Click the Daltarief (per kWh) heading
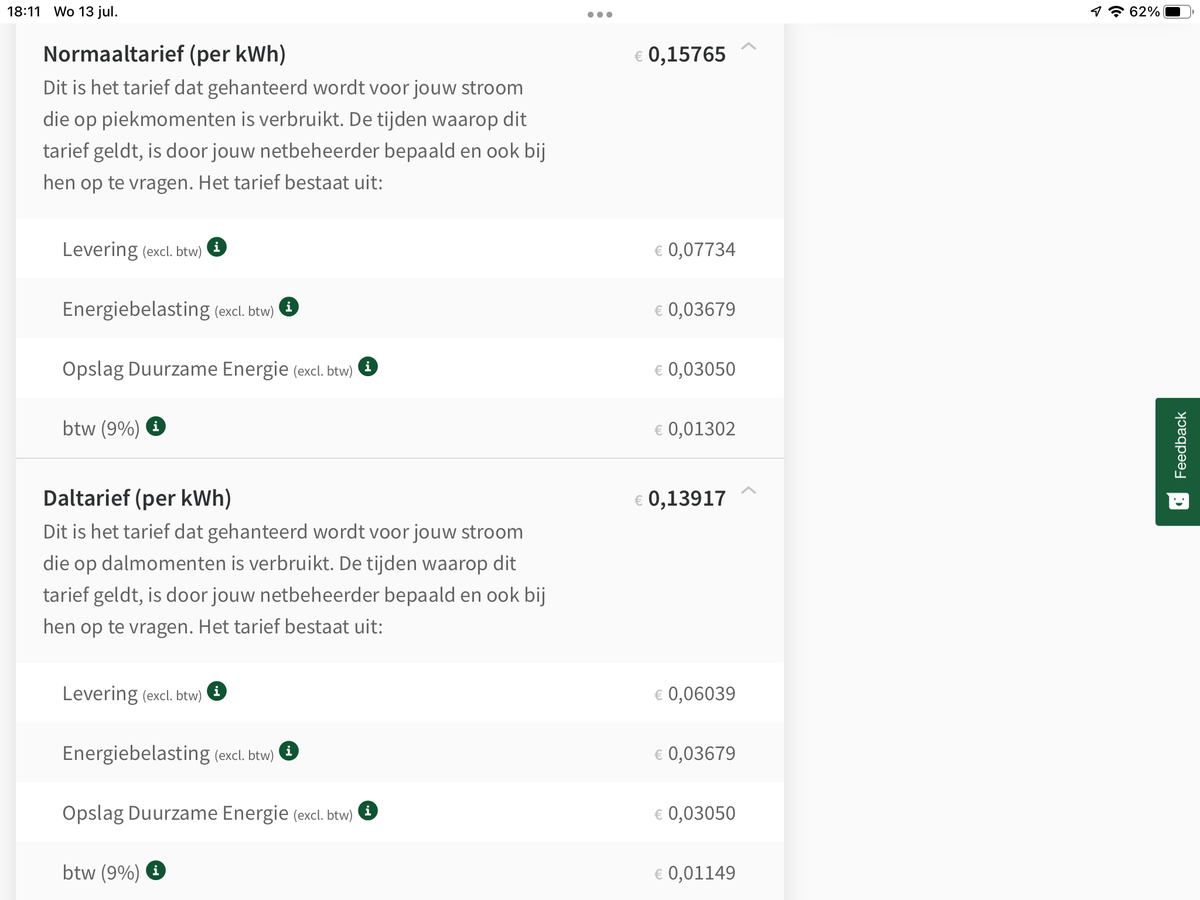The height and width of the screenshot is (900, 1200). pyautogui.click(x=137, y=498)
